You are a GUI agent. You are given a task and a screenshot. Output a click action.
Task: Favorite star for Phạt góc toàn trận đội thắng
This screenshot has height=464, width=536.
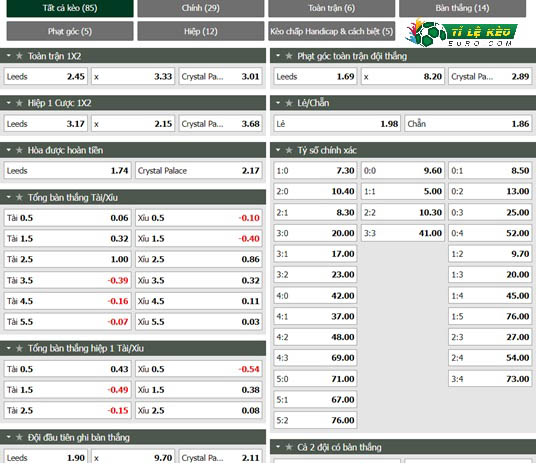(289, 56)
